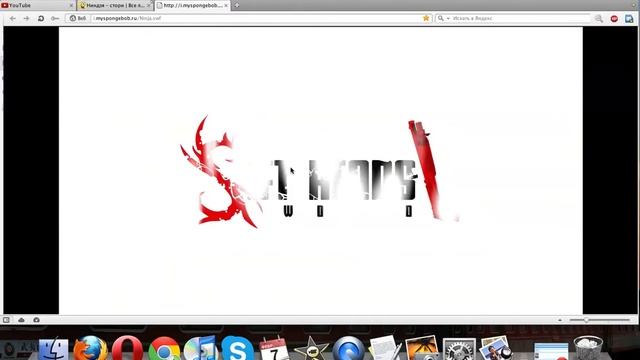Open Skype from the dock

237,348
